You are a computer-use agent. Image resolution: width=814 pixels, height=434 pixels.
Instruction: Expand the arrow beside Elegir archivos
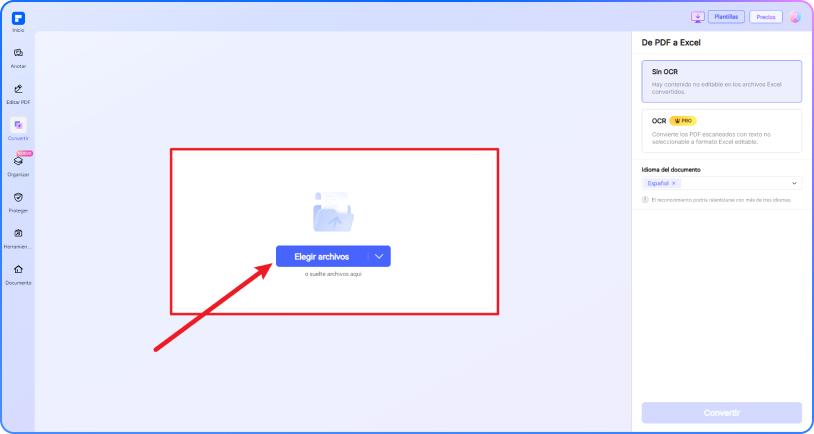tap(379, 256)
